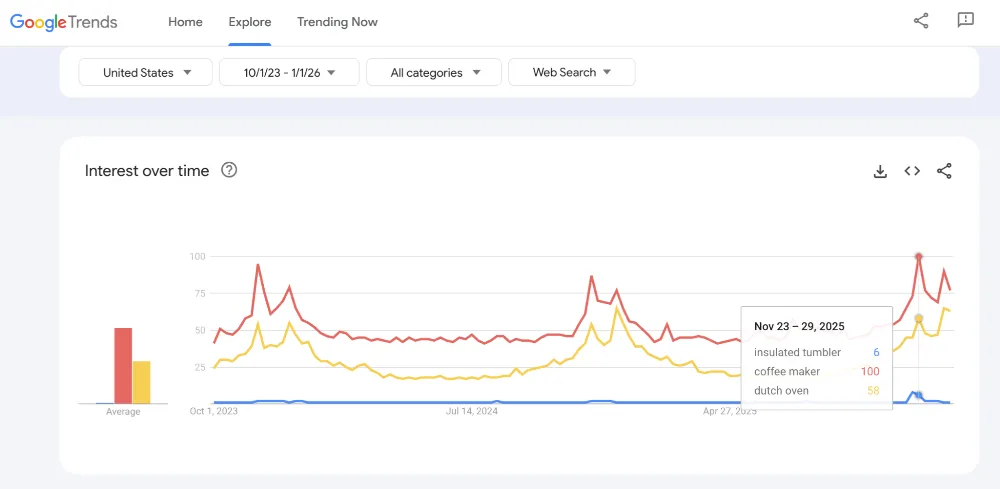Download the Interest over time CSV
The width and height of the screenshot is (1000, 489).
[880, 171]
